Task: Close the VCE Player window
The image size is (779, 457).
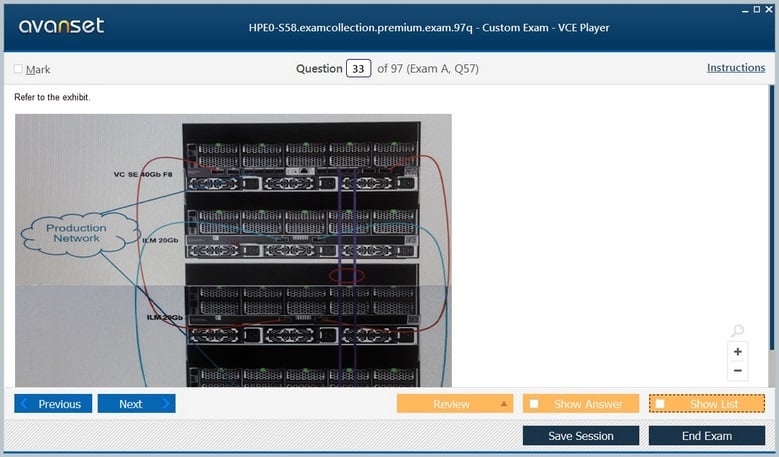Action: [x=769, y=9]
